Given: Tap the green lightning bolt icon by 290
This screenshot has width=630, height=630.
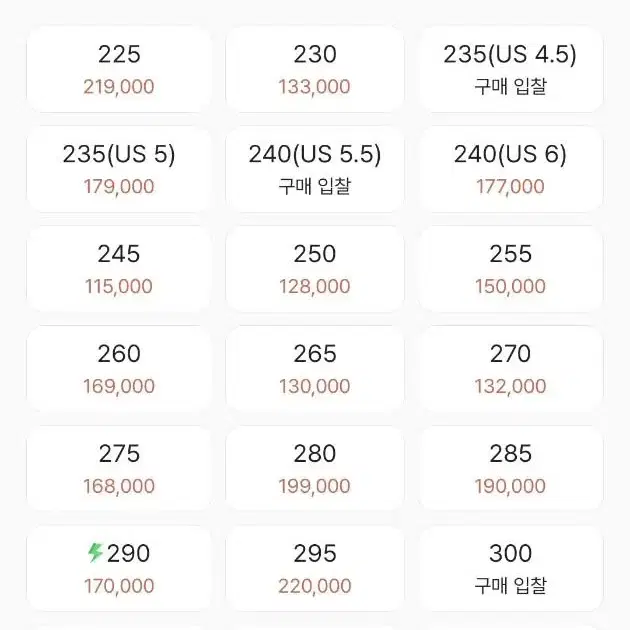Looking at the screenshot, I should (96, 552).
